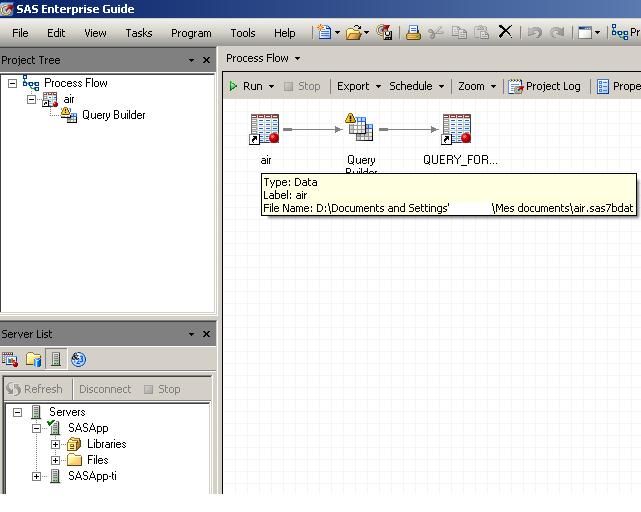Click the Print toolbar icon
The height and width of the screenshot is (512, 641).
click(413, 32)
